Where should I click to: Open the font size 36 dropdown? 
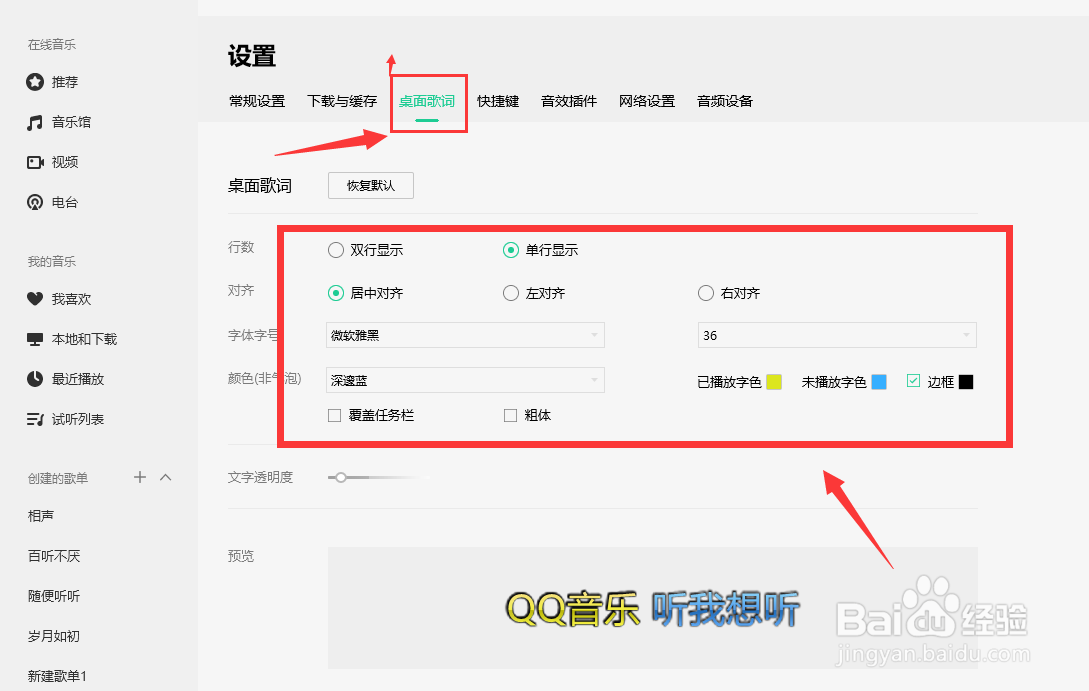pyautogui.click(x=836, y=335)
